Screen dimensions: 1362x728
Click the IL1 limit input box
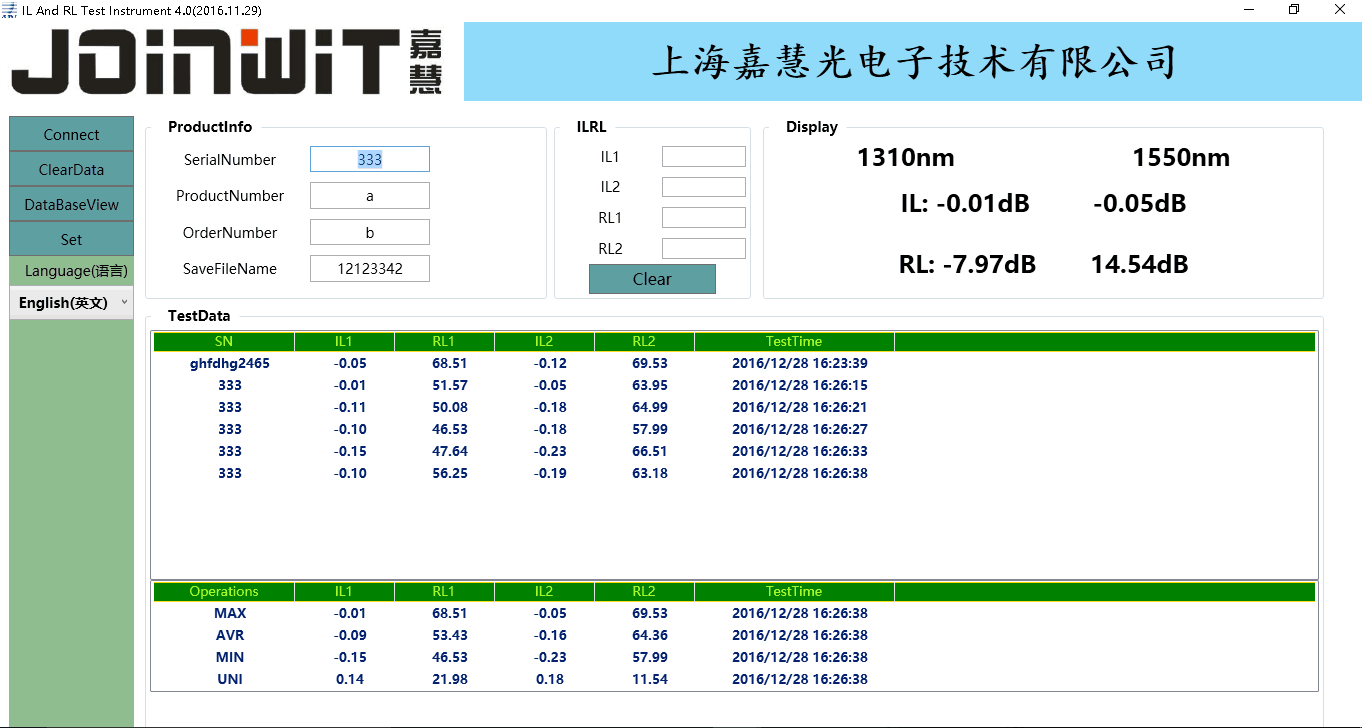703,157
